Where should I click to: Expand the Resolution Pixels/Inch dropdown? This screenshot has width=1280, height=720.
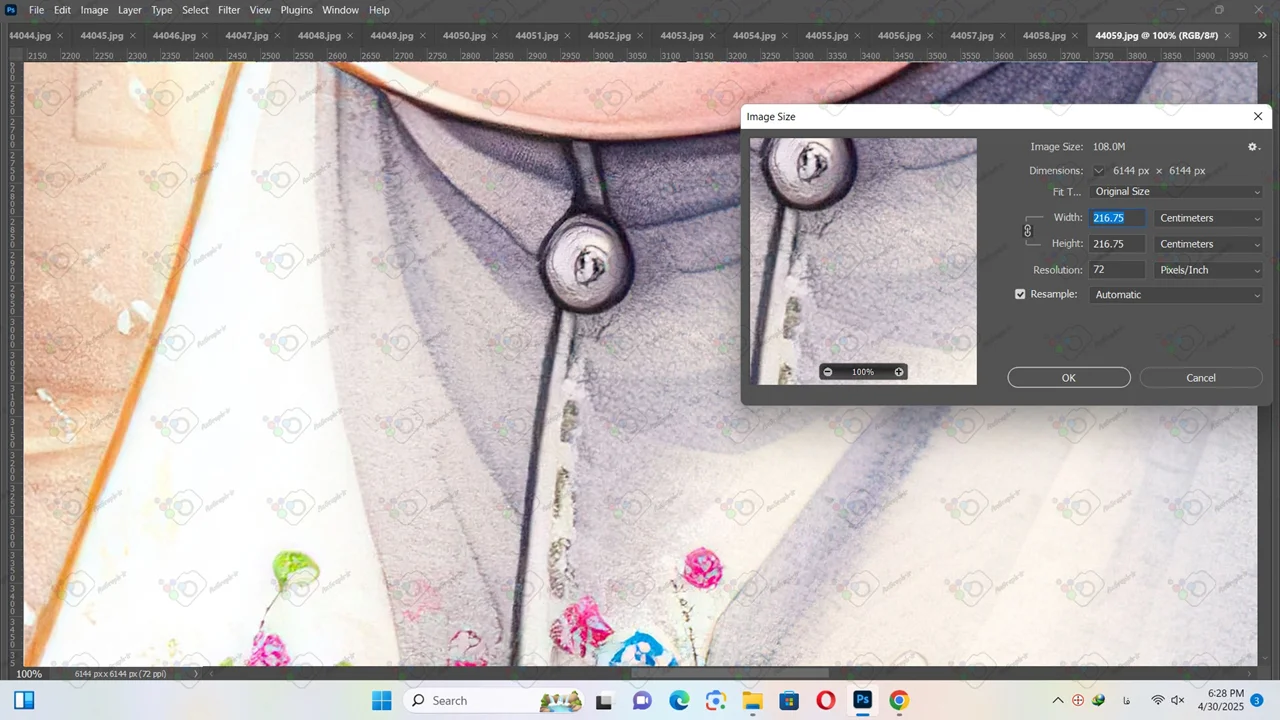(x=1208, y=270)
